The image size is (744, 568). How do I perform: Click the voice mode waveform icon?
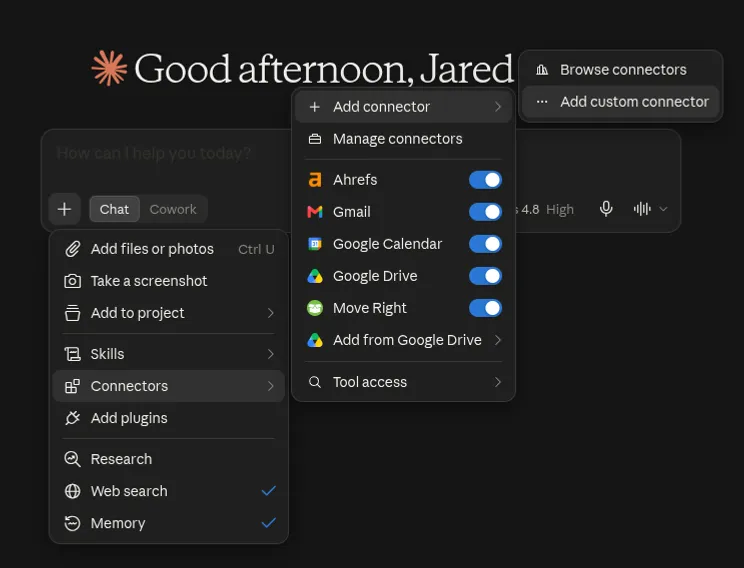(x=642, y=209)
